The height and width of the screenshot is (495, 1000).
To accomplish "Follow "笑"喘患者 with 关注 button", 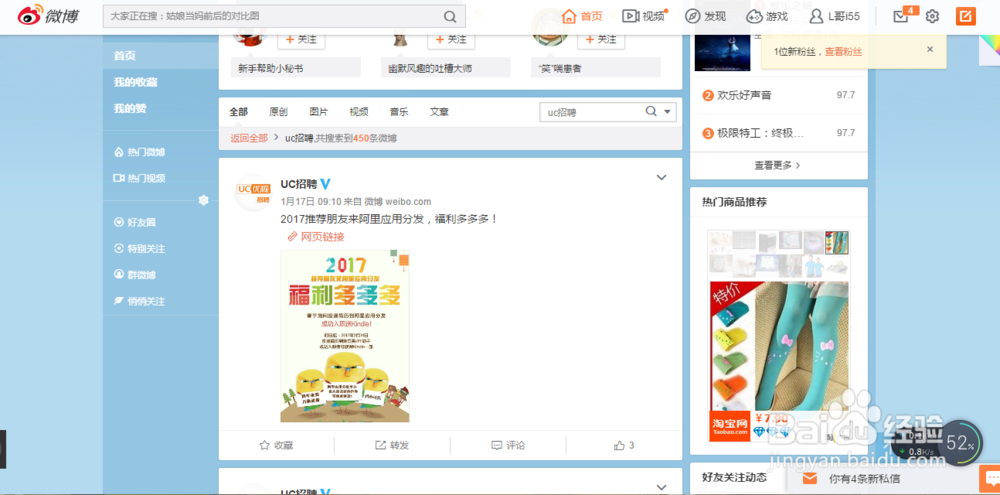I will coord(601,40).
